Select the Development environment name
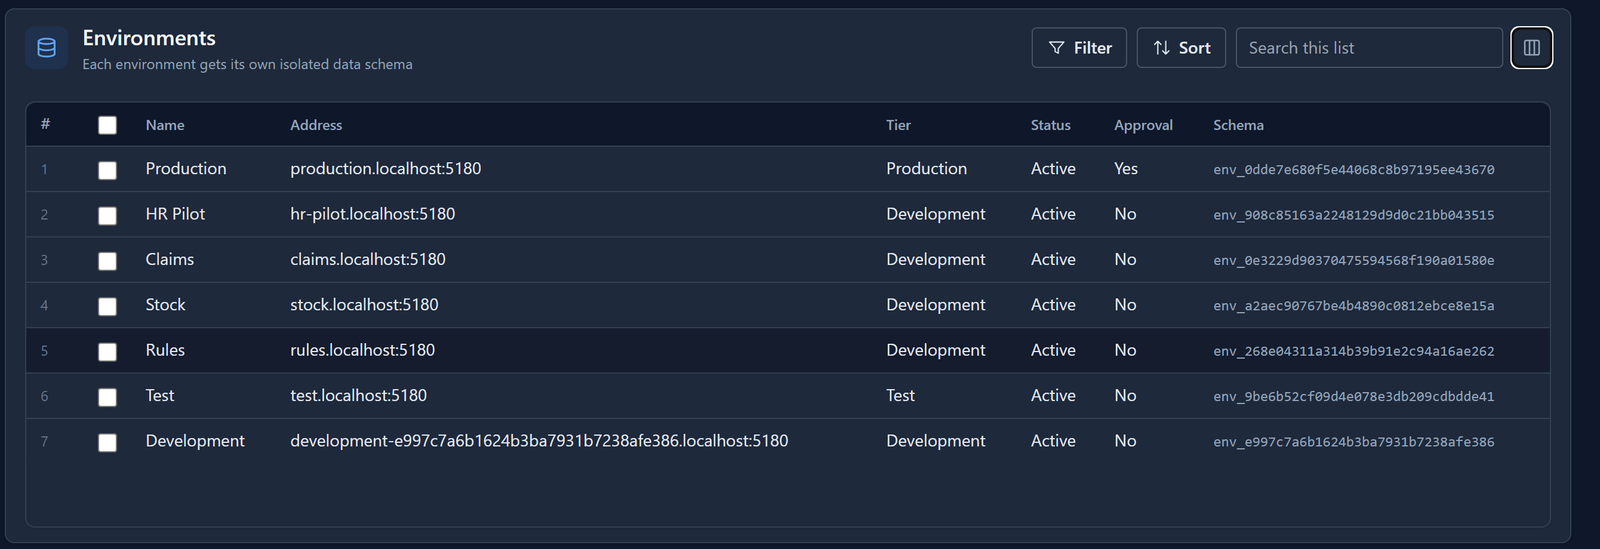Image resolution: width=1600 pixels, height=549 pixels. coord(195,441)
